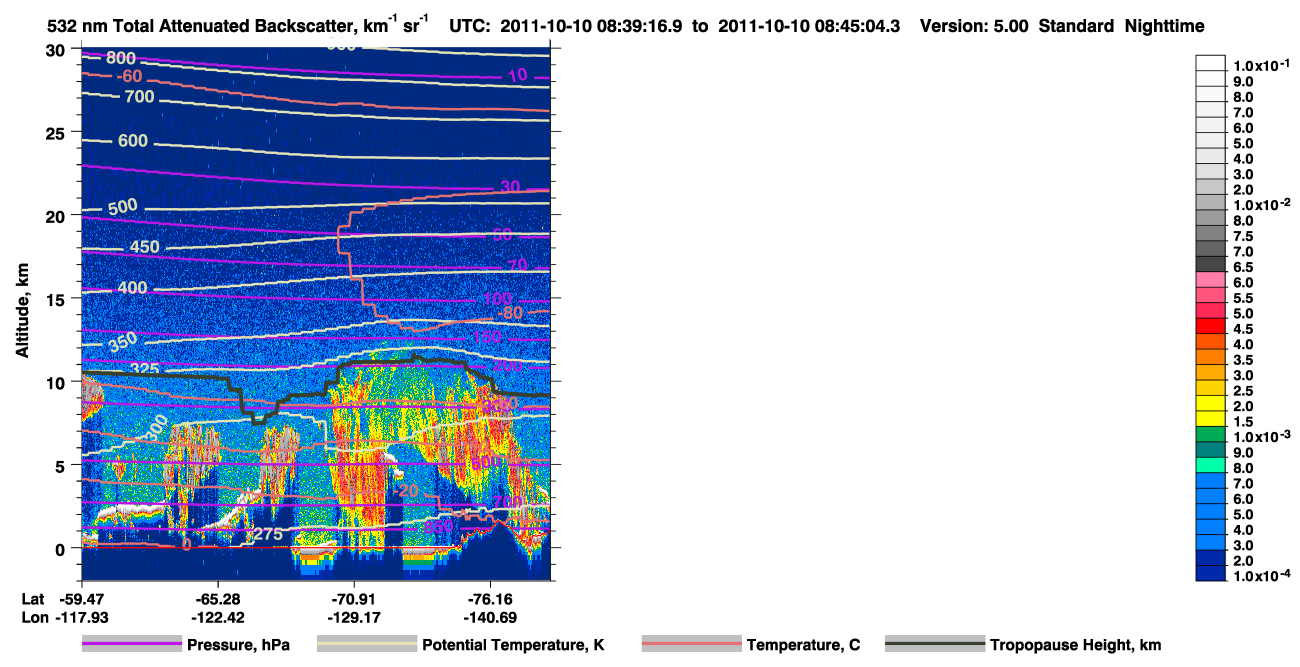The image size is (1300, 667).
Task: Click the '600' potential temperature contour label
Action: [133, 141]
